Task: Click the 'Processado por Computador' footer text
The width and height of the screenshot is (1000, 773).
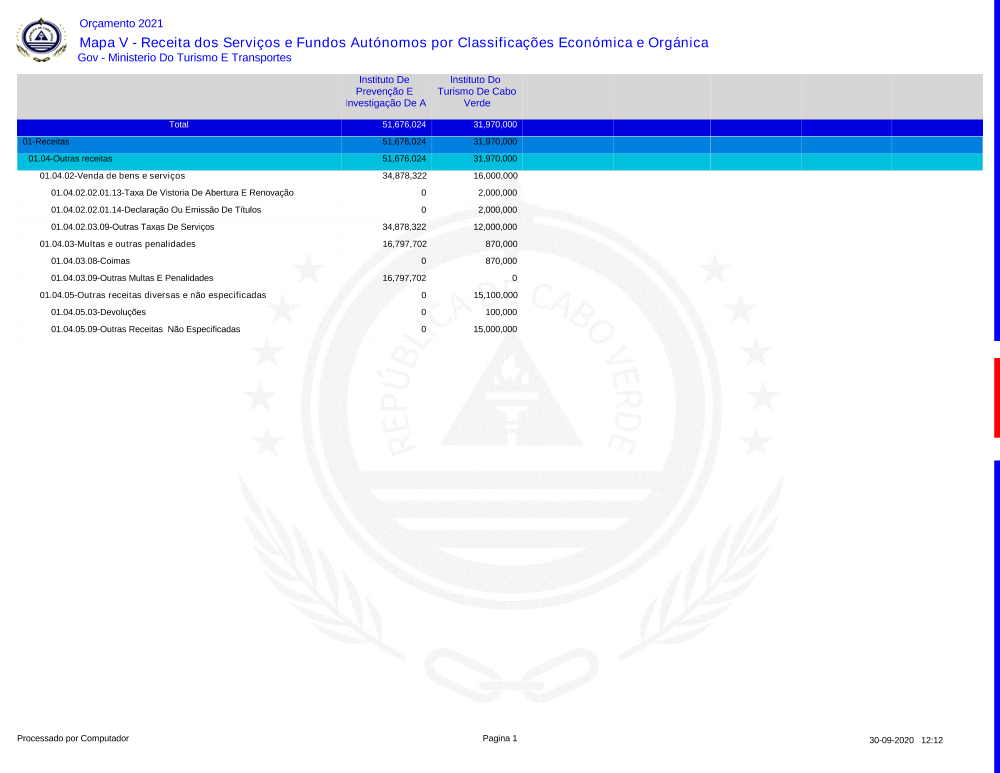Action: coord(73,738)
